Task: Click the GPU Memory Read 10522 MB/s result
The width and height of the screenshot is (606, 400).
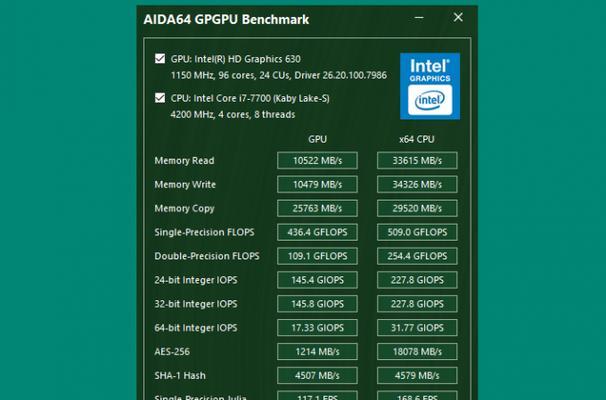Action: point(317,160)
